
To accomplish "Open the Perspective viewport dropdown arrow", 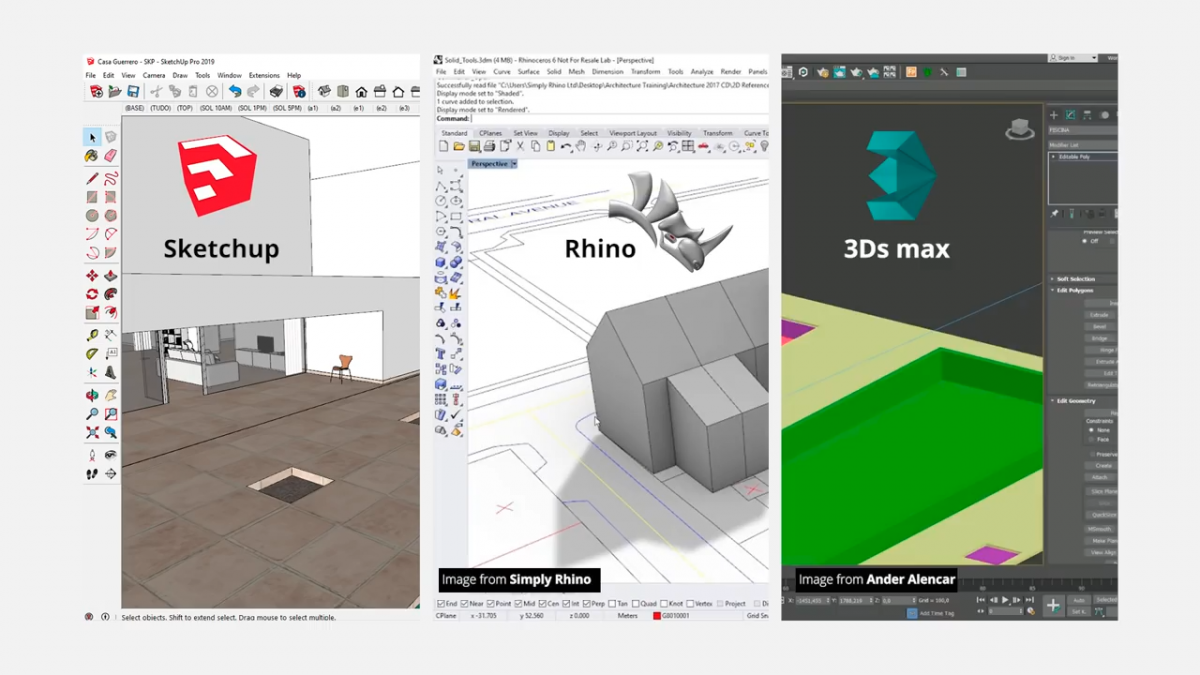I will [514, 164].
